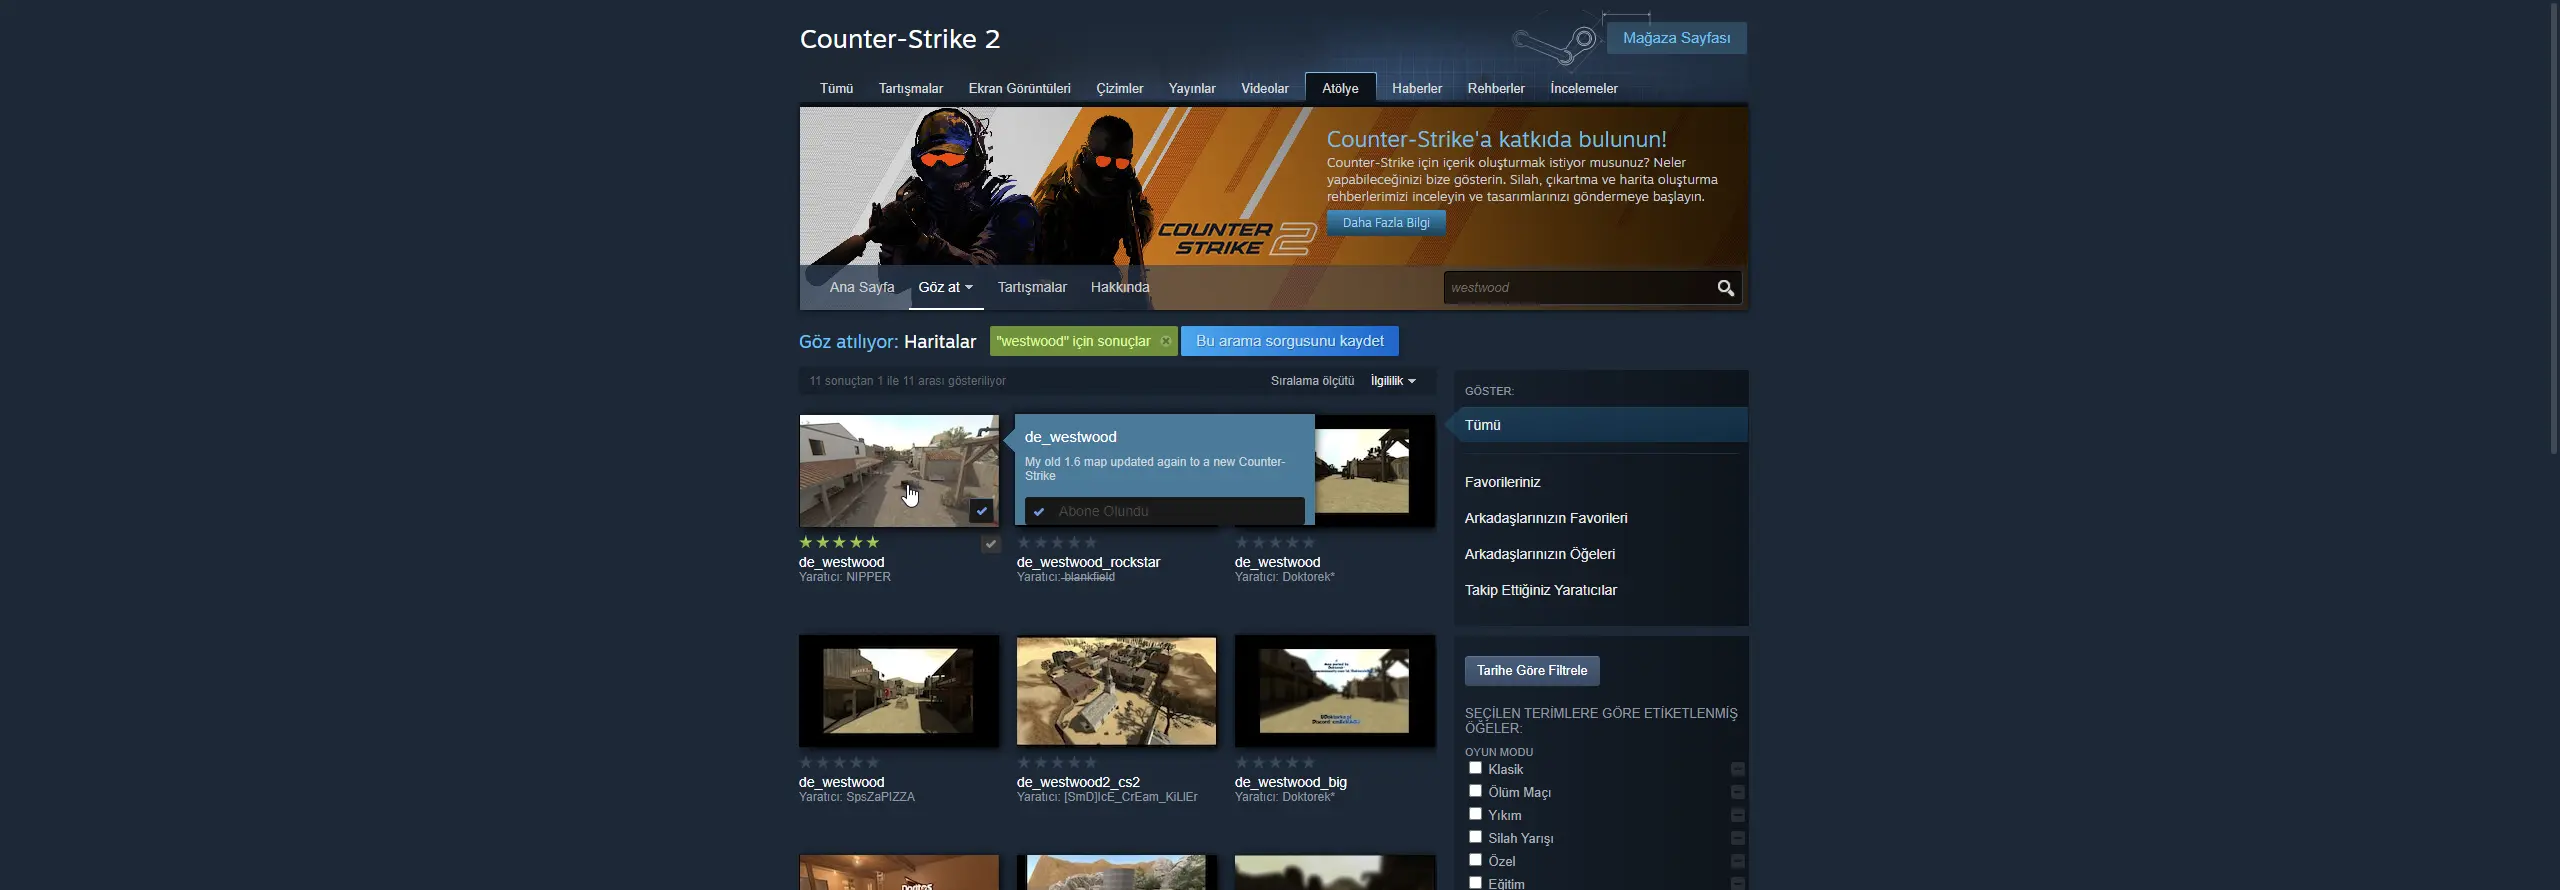Remove the "westwood" search filter with X
The image size is (2560, 890).
[x=1166, y=341]
